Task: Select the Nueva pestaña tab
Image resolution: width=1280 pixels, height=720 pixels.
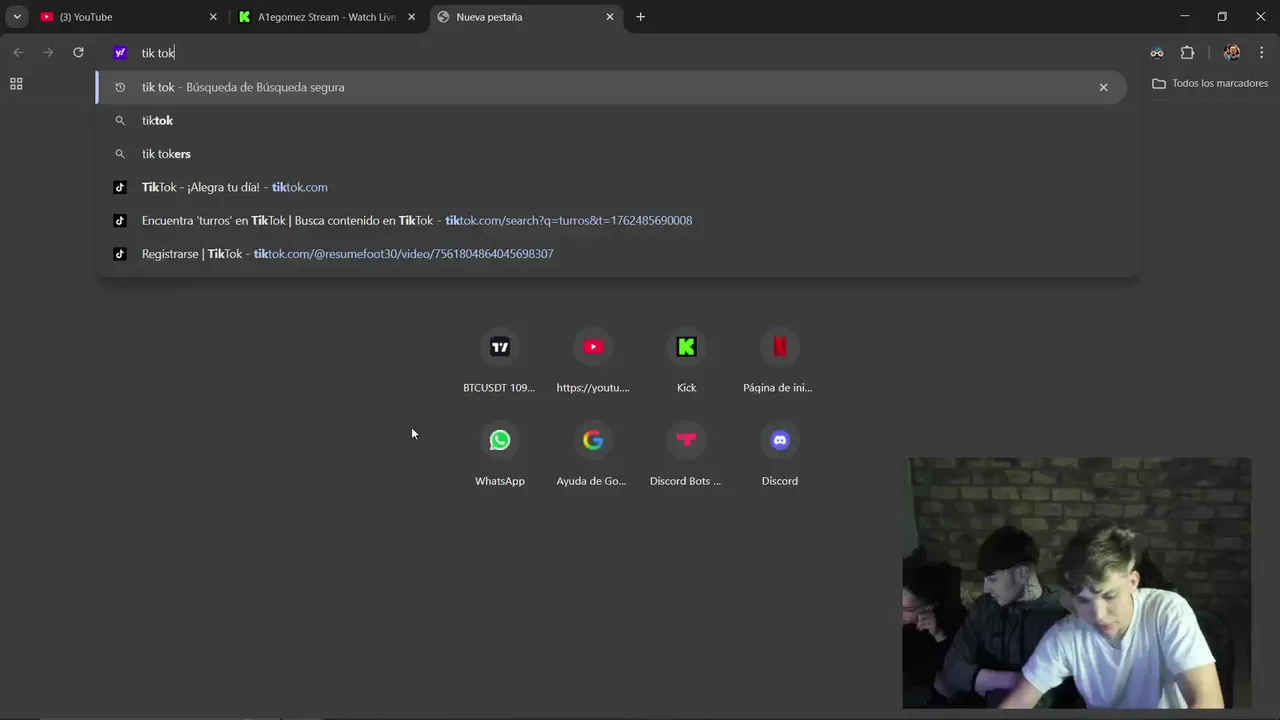Action: tap(526, 17)
